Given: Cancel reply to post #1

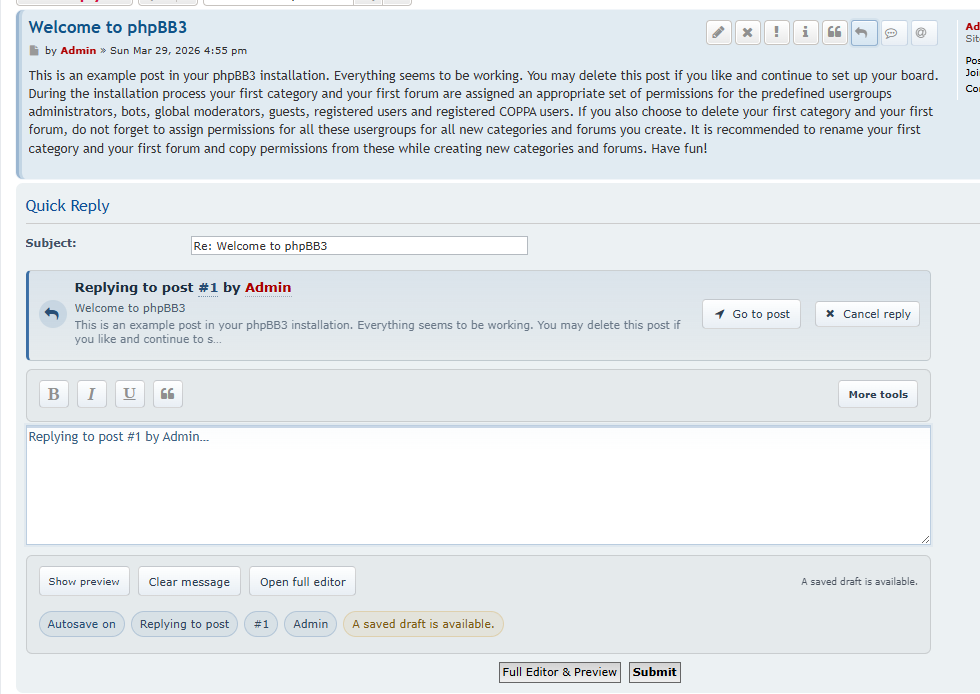Looking at the screenshot, I should coord(867,314).
